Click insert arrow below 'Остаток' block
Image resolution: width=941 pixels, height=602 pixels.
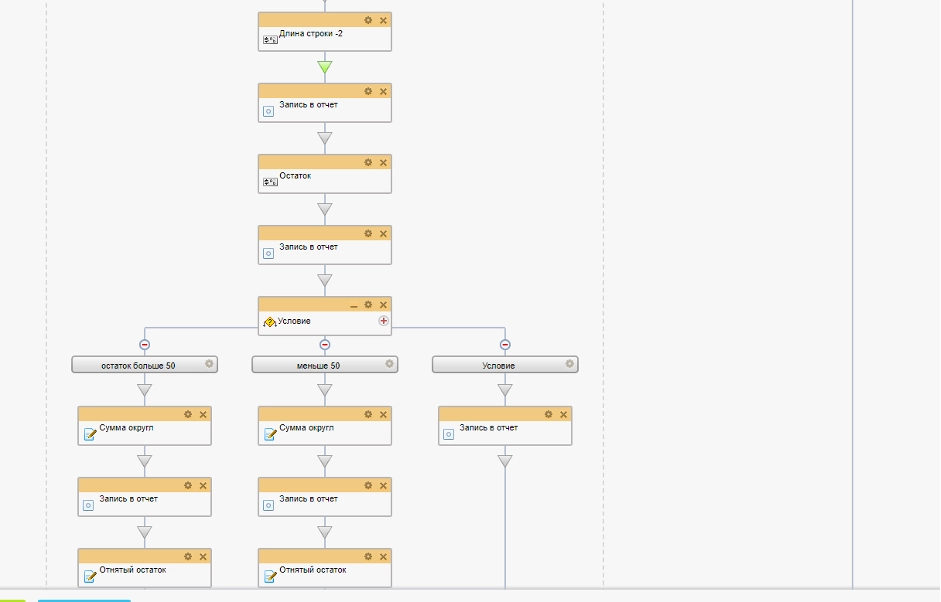(324, 210)
